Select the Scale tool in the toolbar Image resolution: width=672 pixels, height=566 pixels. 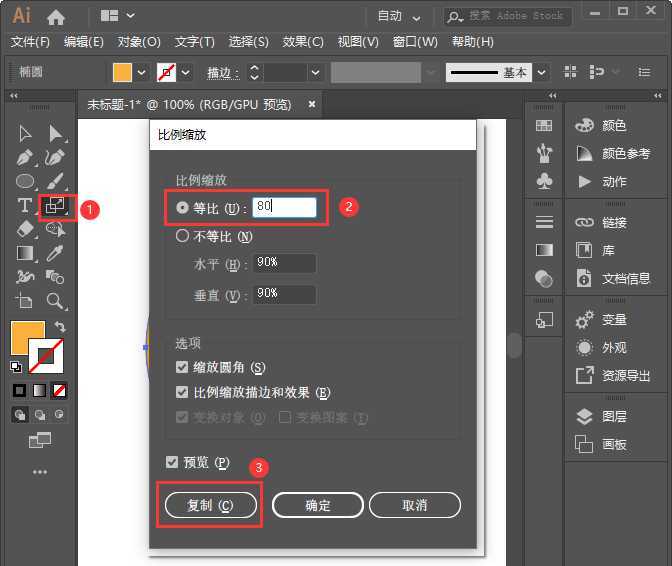(54, 206)
